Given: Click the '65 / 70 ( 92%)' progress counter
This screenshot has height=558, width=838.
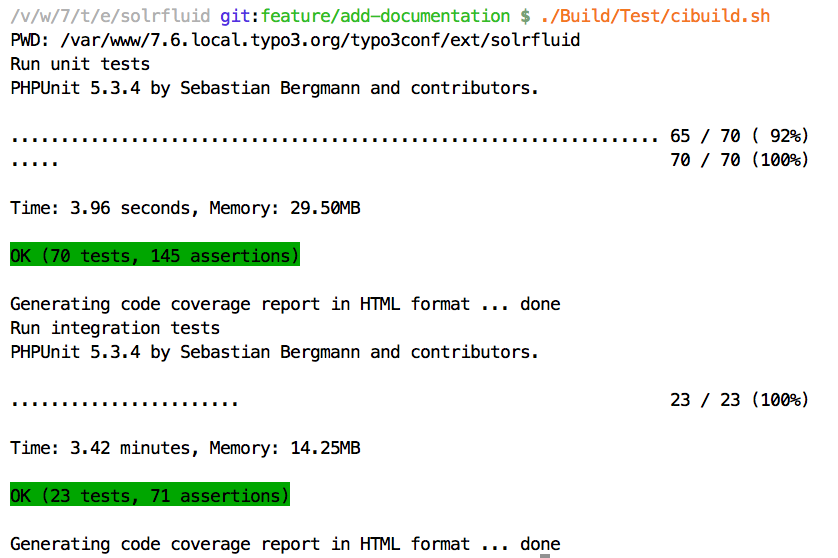Looking at the screenshot, I should pos(739,136).
